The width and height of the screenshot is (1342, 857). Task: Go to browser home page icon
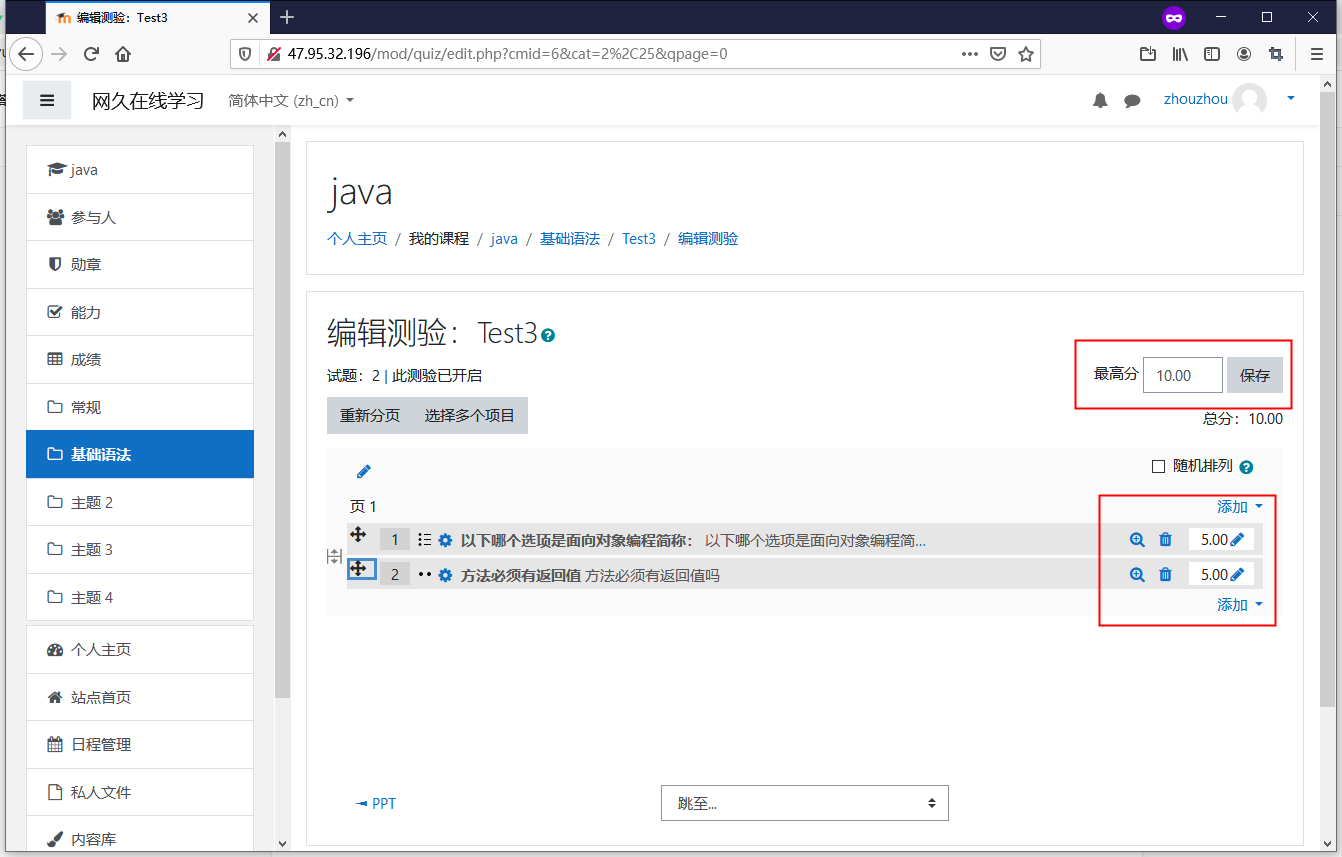click(123, 54)
